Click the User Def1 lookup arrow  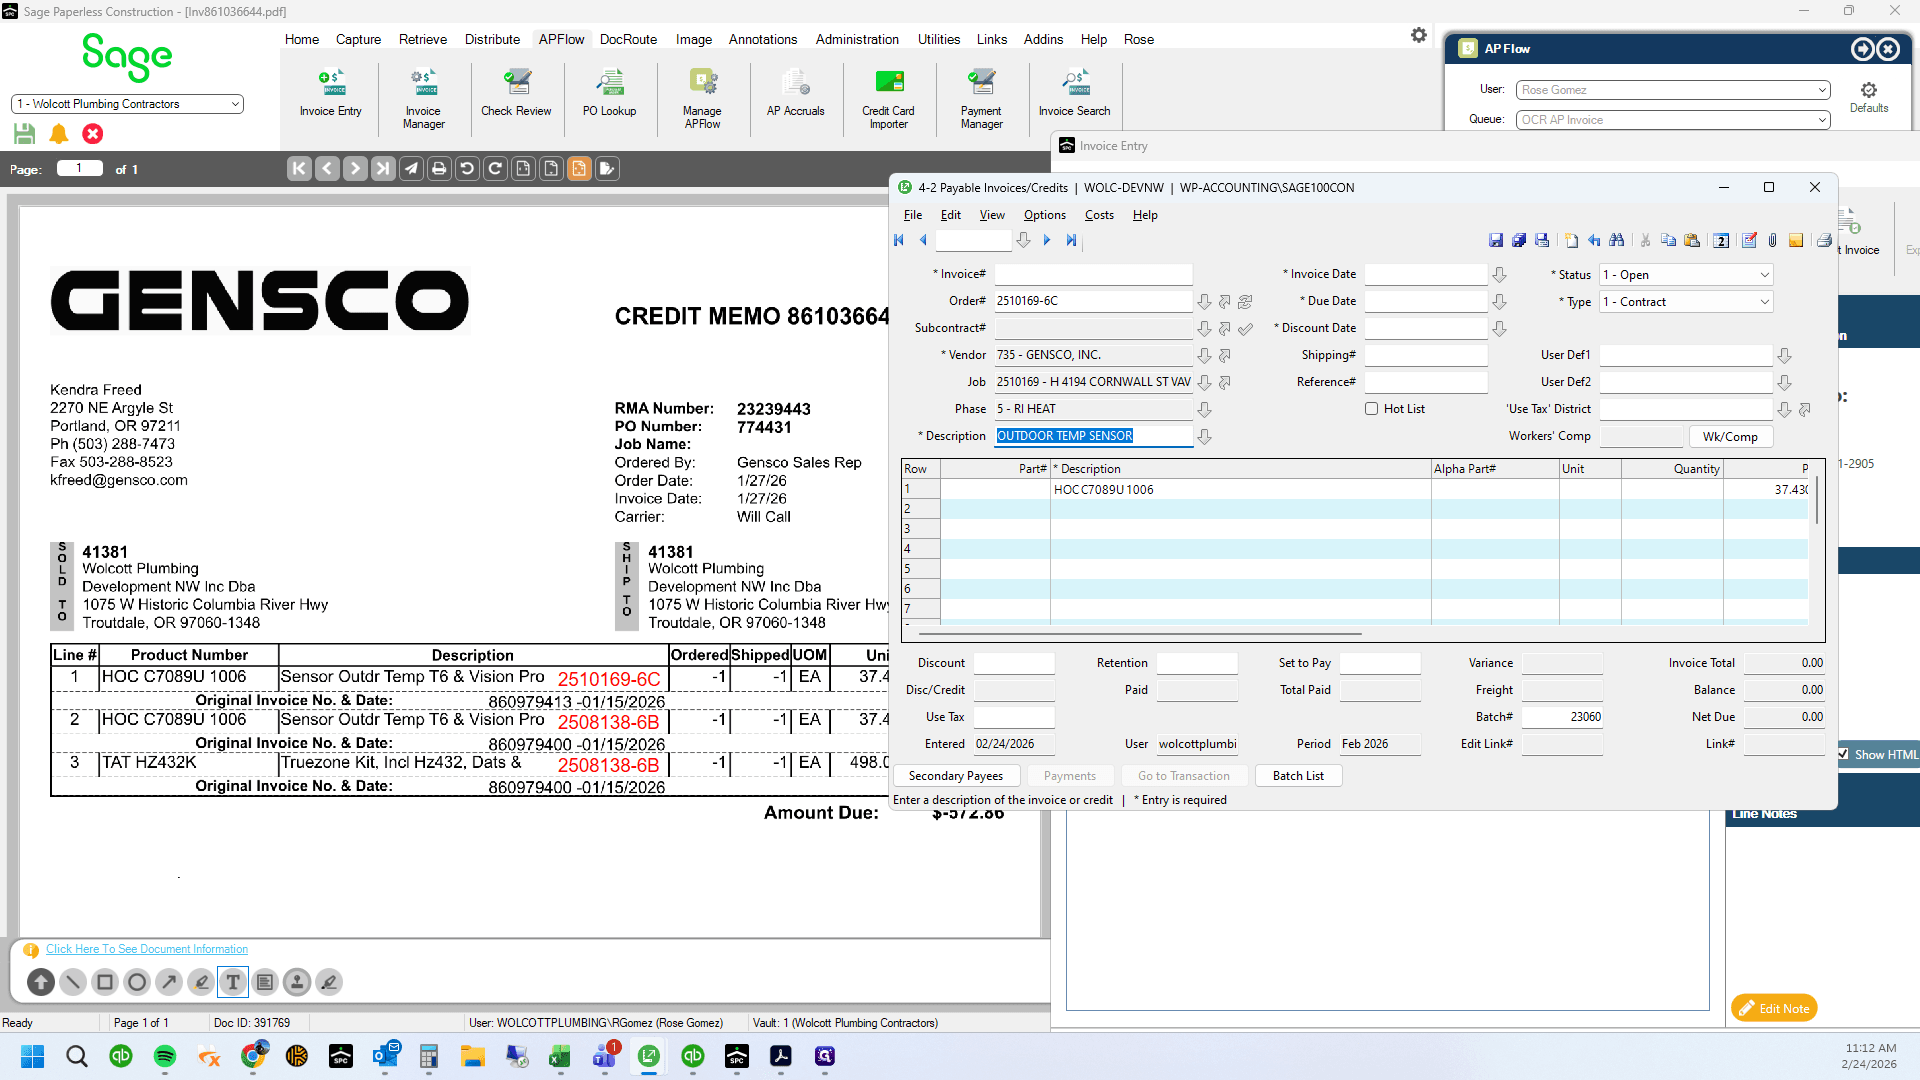tap(1784, 356)
